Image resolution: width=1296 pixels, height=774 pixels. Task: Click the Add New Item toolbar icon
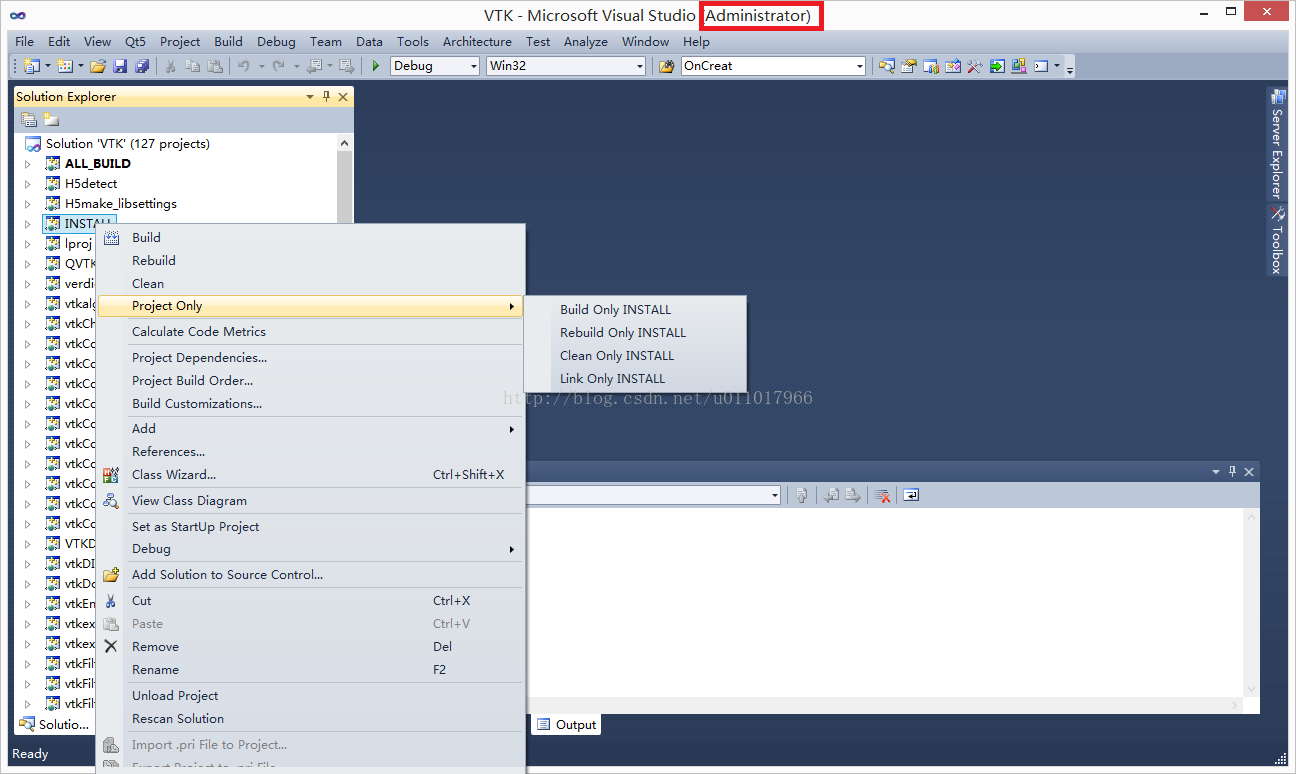tap(65, 66)
